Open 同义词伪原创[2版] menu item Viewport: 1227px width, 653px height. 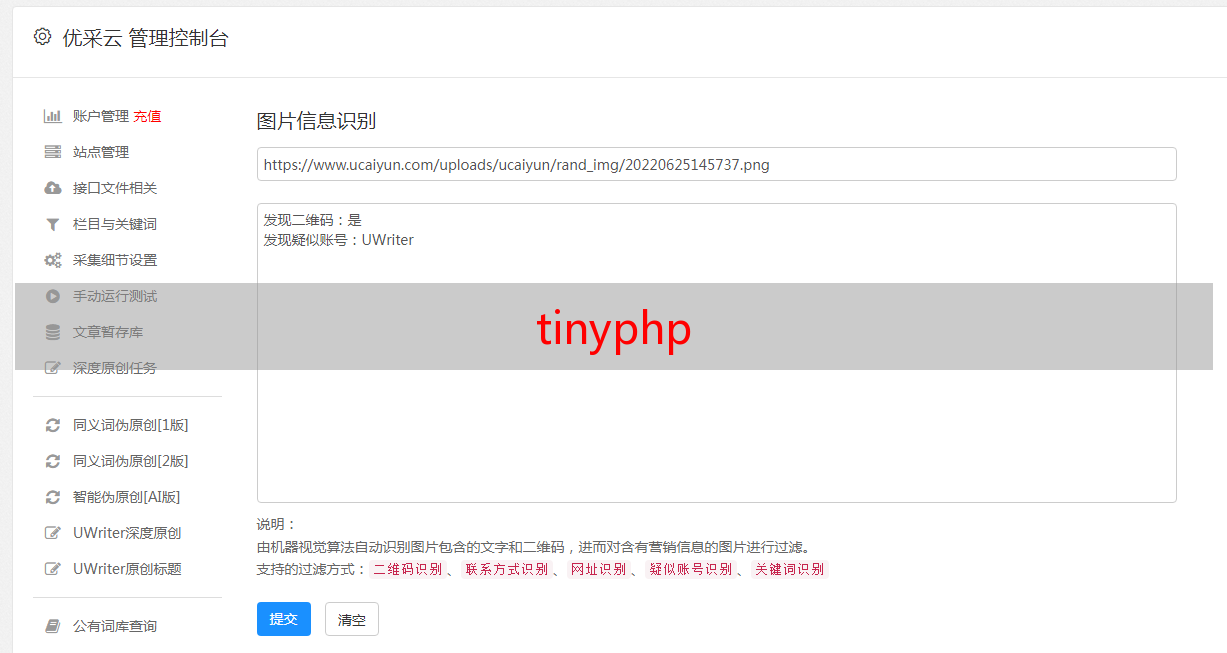click(x=130, y=461)
